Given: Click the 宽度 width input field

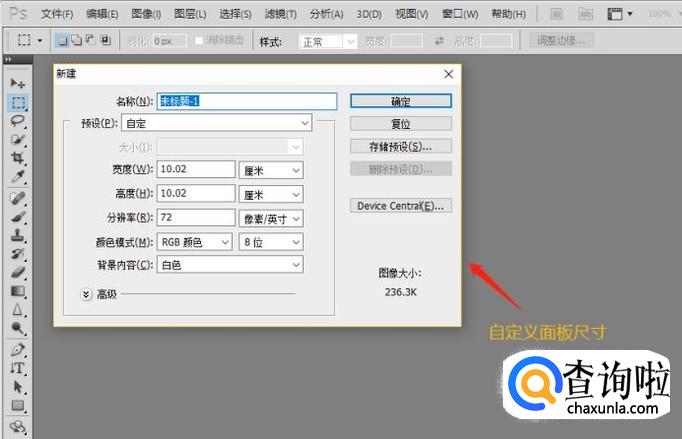Looking at the screenshot, I should pos(194,169).
